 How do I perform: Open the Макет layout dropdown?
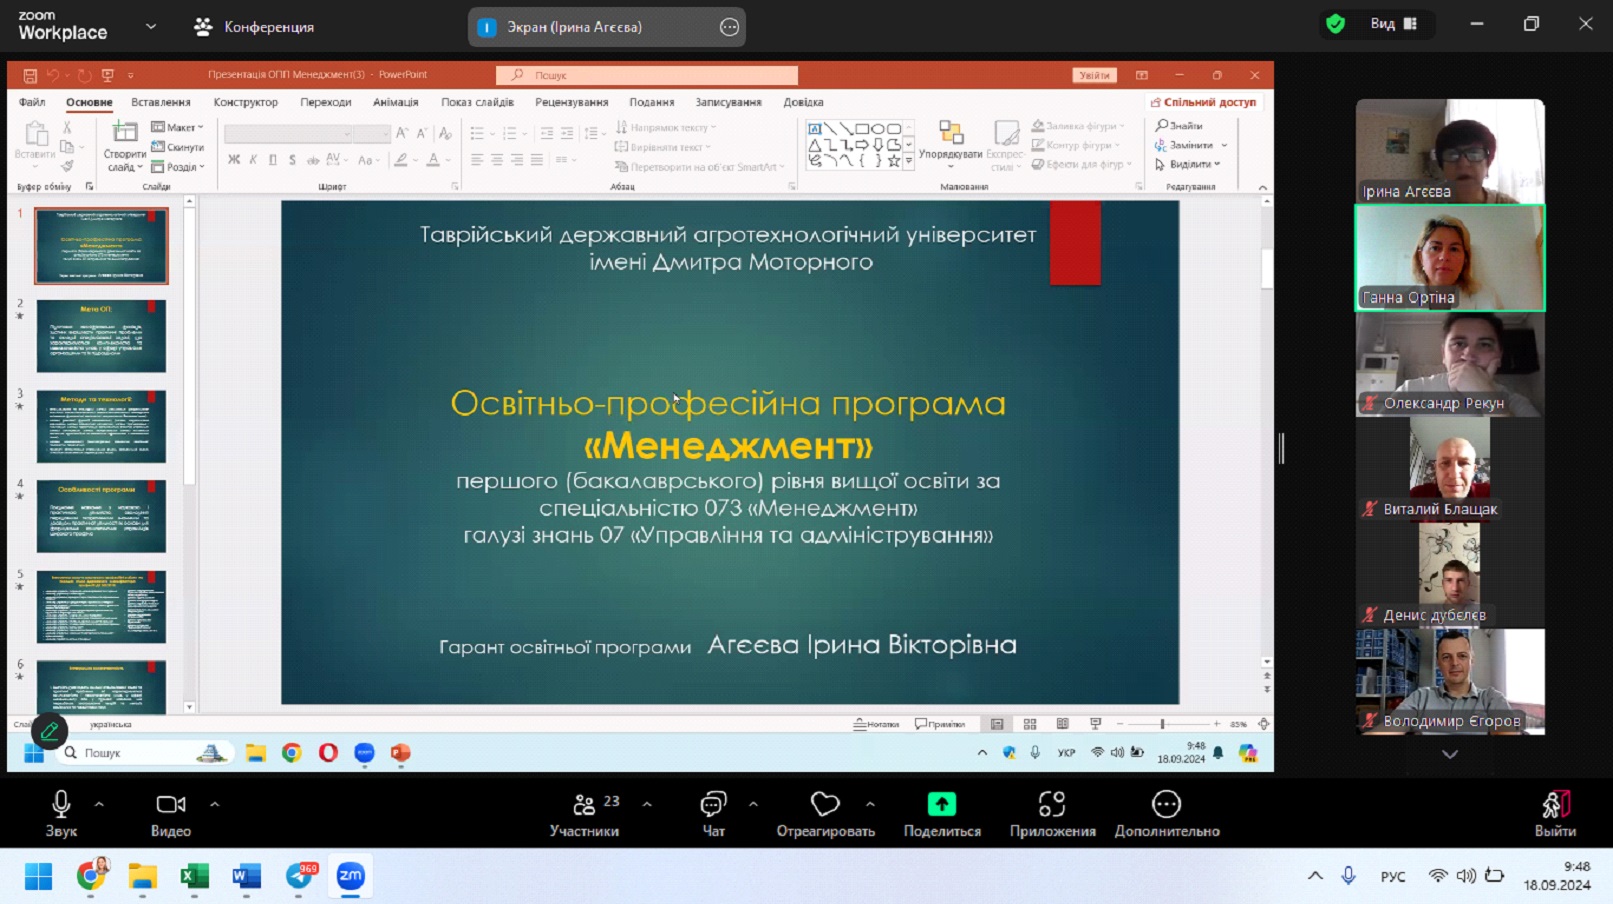click(x=177, y=127)
